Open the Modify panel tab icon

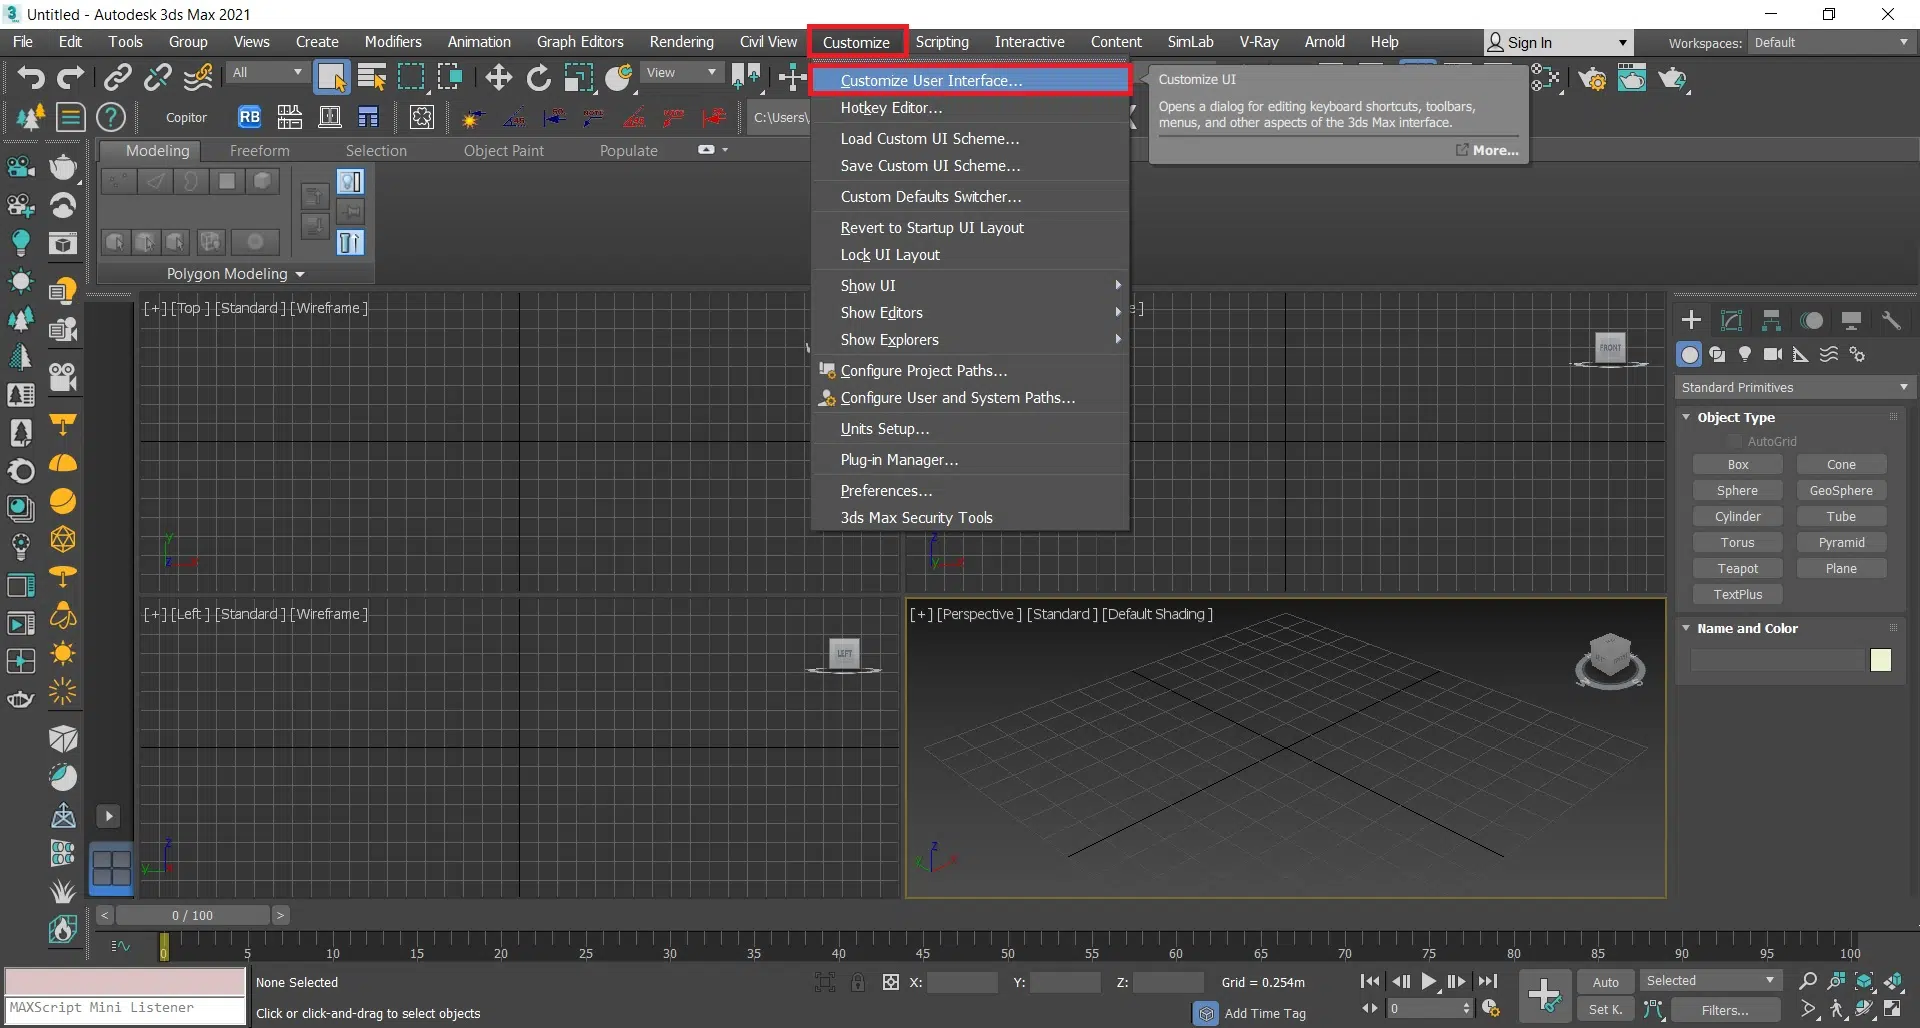coord(1731,320)
